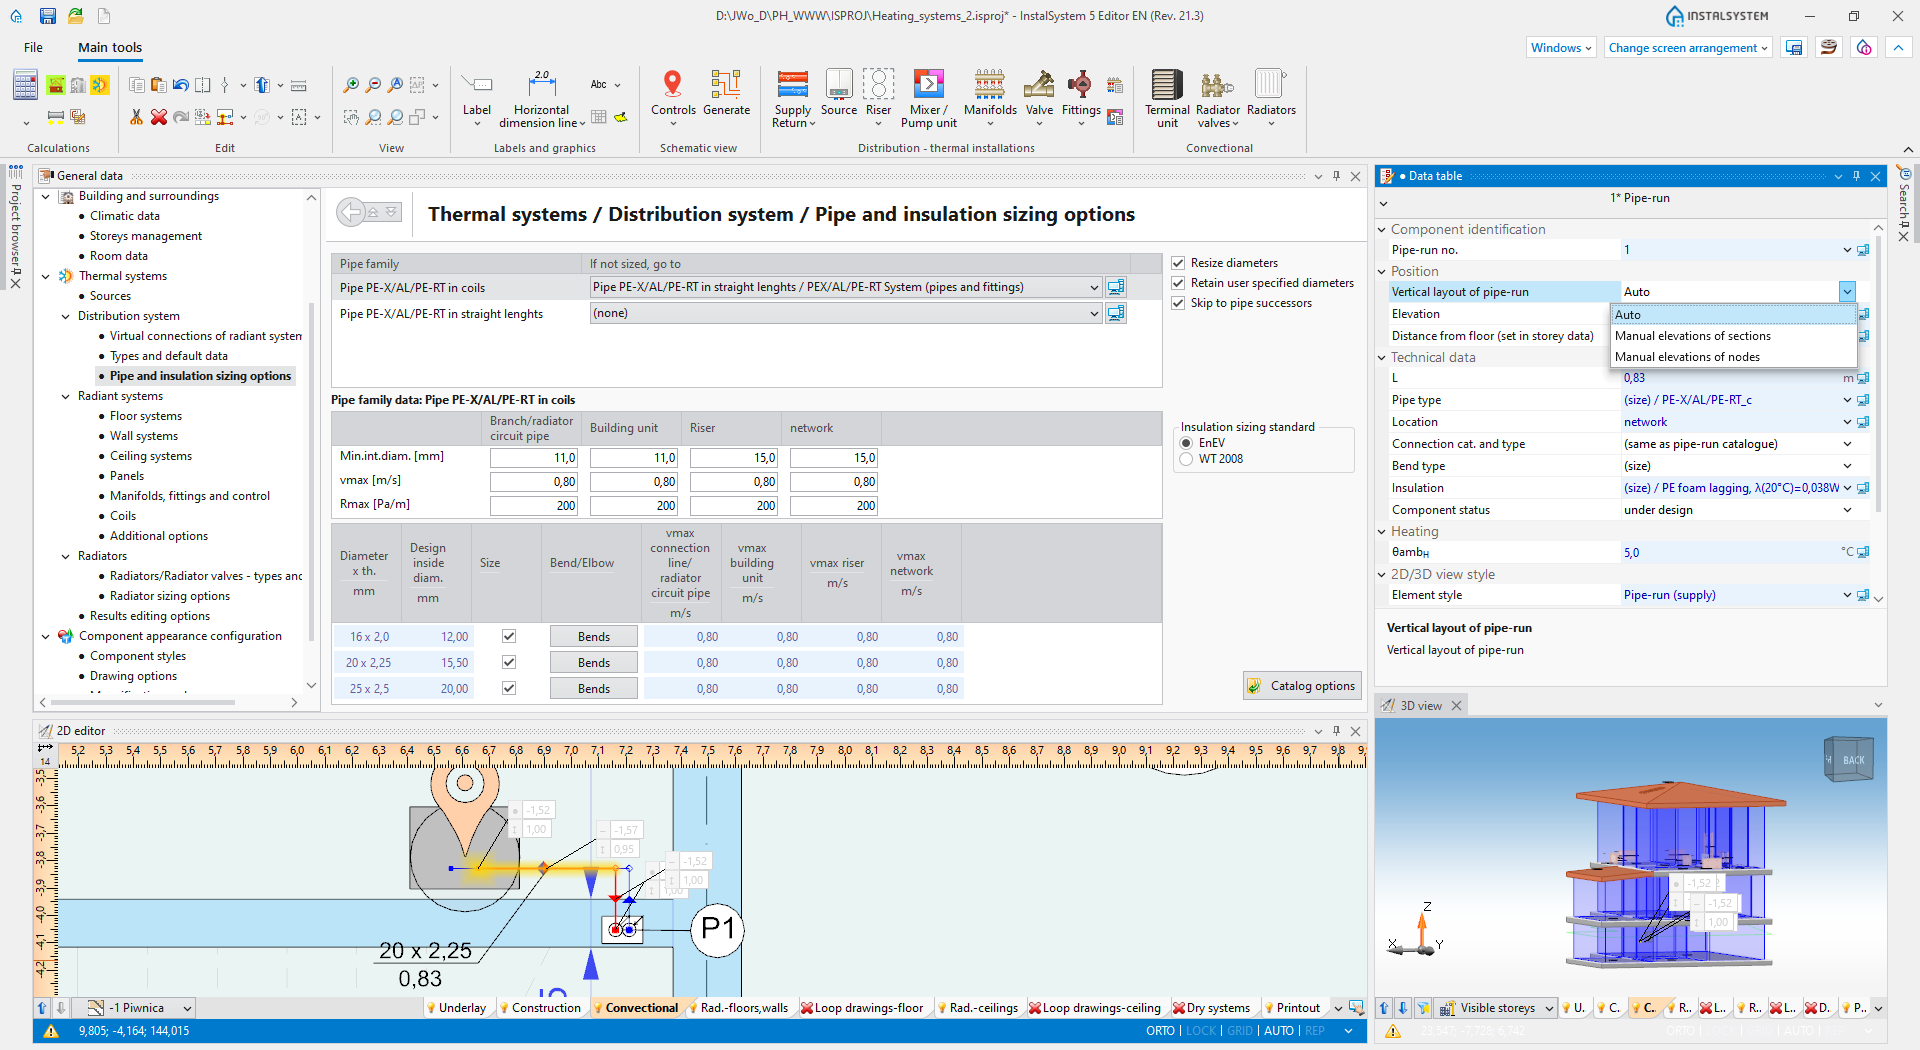Image resolution: width=1920 pixels, height=1050 pixels.
Task: Open the Windows dropdown
Action: (1561, 48)
